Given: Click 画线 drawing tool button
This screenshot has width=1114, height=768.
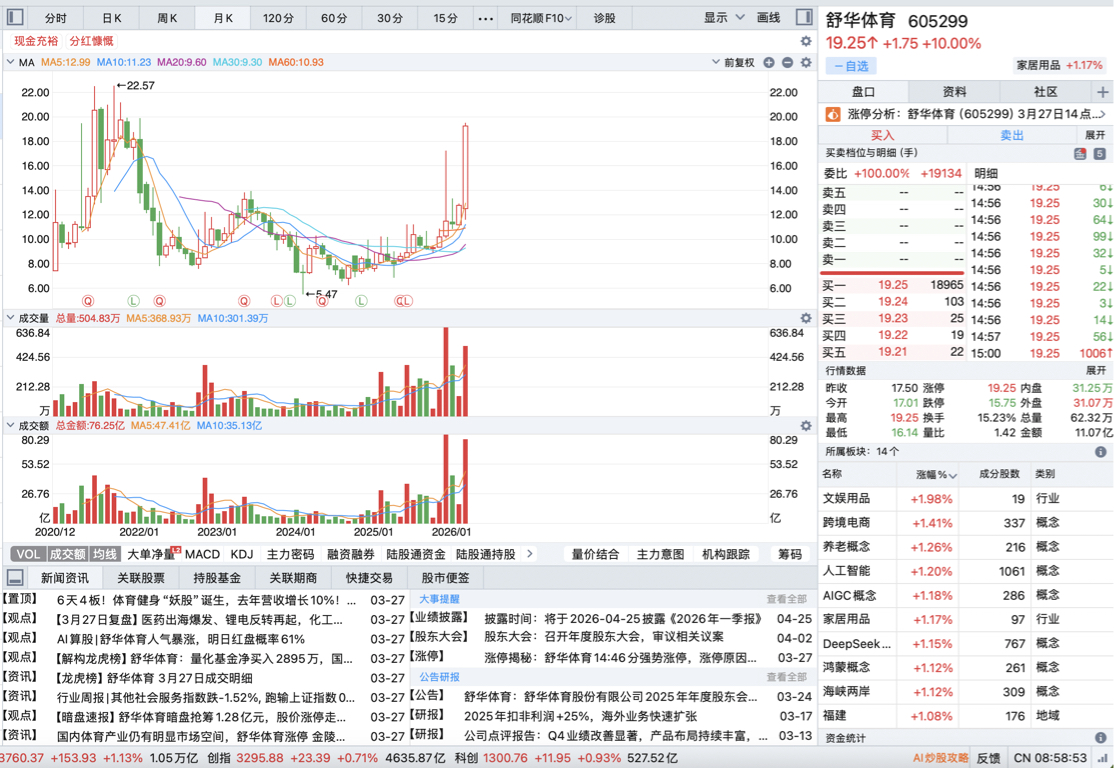Looking at the screenshot, I should point(769,18).
